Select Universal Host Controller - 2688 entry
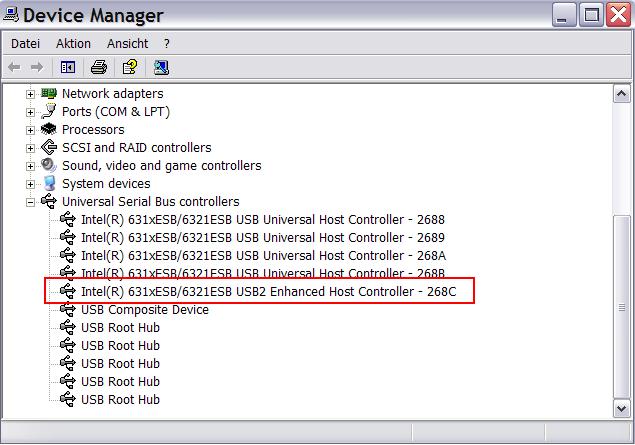 (263, 219)
